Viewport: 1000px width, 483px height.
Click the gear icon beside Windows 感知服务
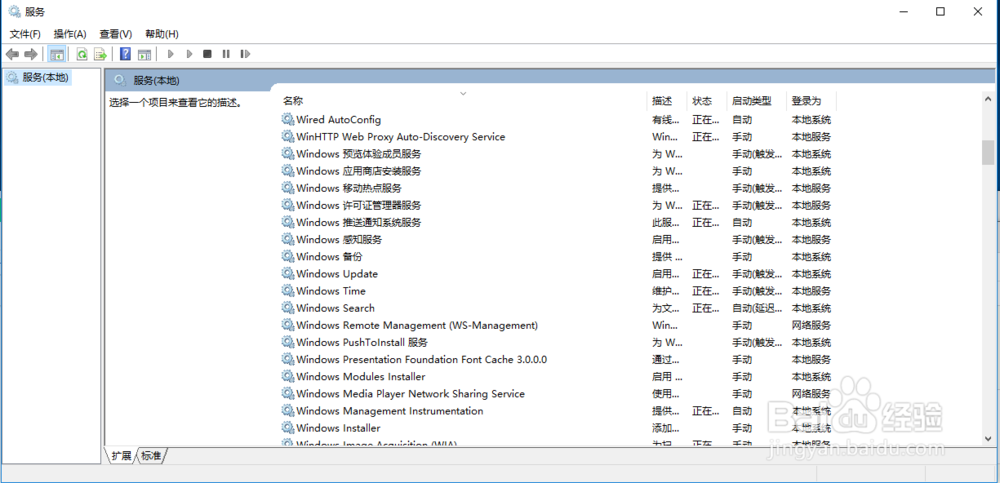pyautogui.click(x=288, y=239)
